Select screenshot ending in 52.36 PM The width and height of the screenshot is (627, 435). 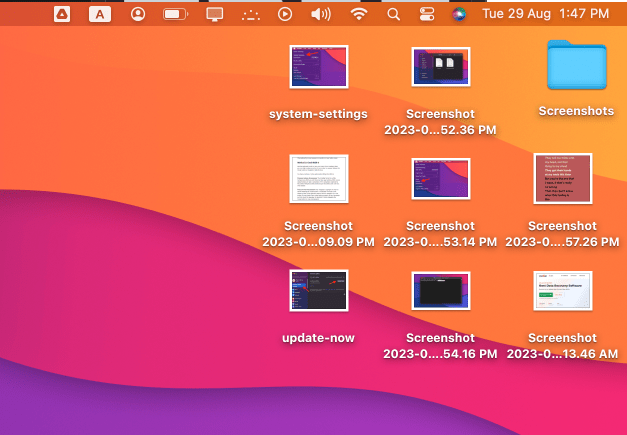pyautogui.click(x=440, y=68)
